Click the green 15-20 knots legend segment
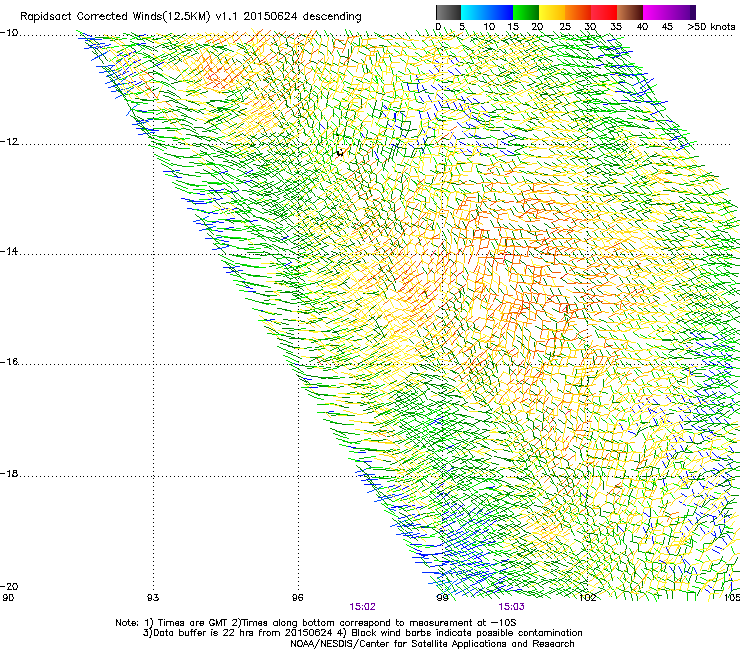Image resolution: width=740 pixels, height=650 pixels. (x=526, y=12)
